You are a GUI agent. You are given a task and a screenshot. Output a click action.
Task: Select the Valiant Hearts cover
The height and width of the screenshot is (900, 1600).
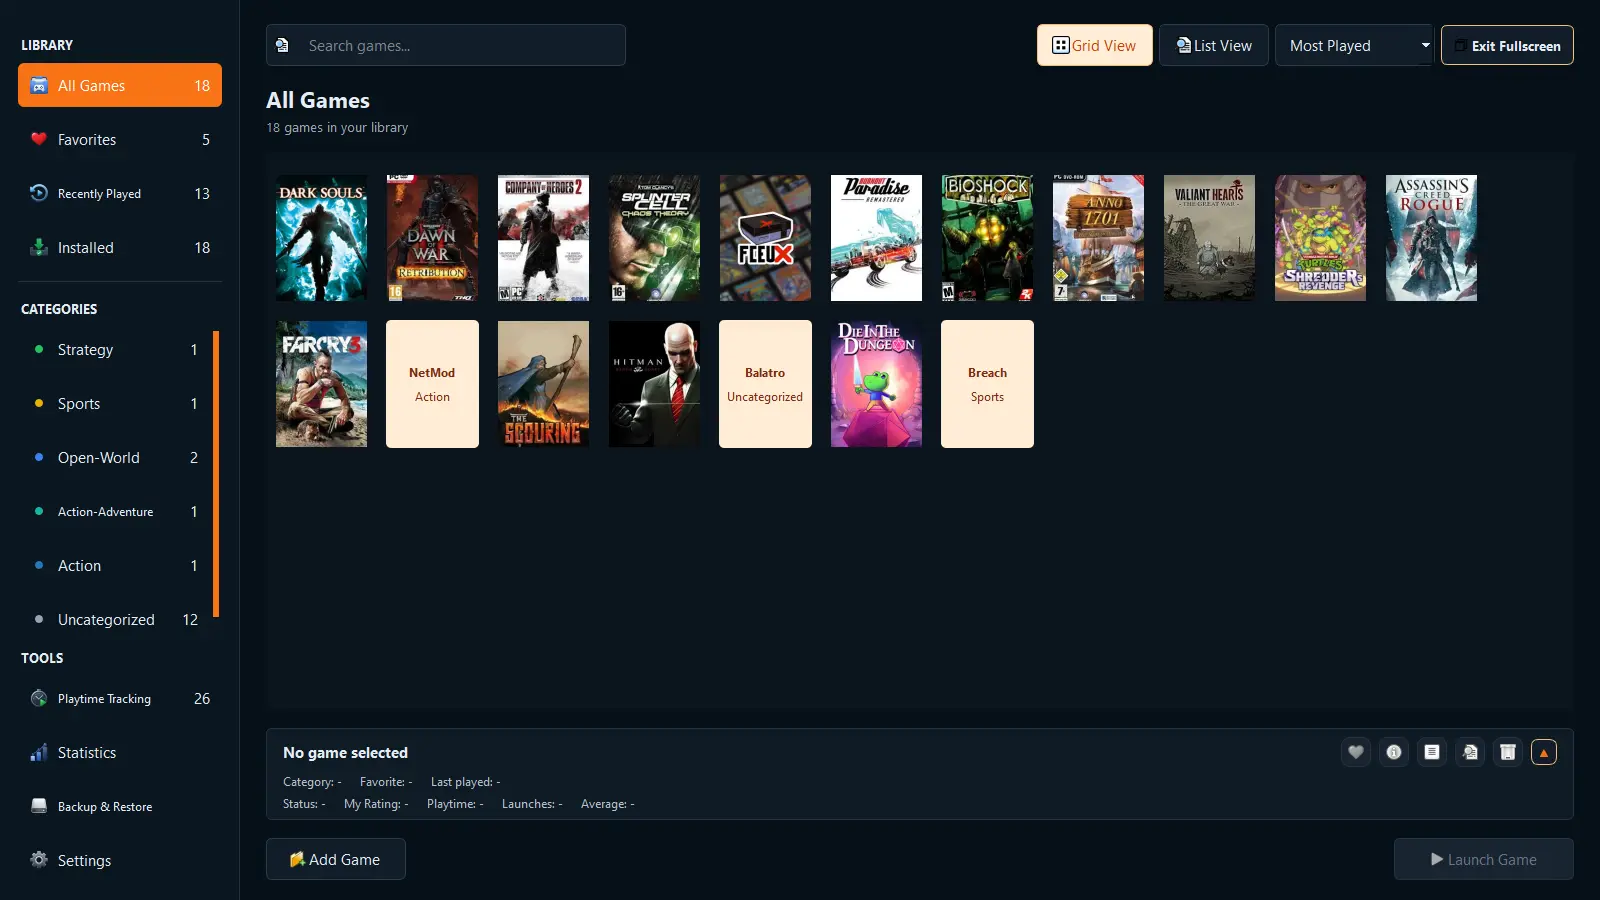[x=1209, y=238]
